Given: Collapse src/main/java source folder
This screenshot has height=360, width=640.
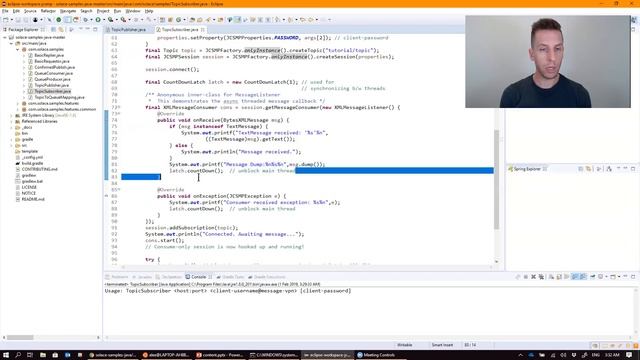Looking at the screenshot, I should [11, 43].
